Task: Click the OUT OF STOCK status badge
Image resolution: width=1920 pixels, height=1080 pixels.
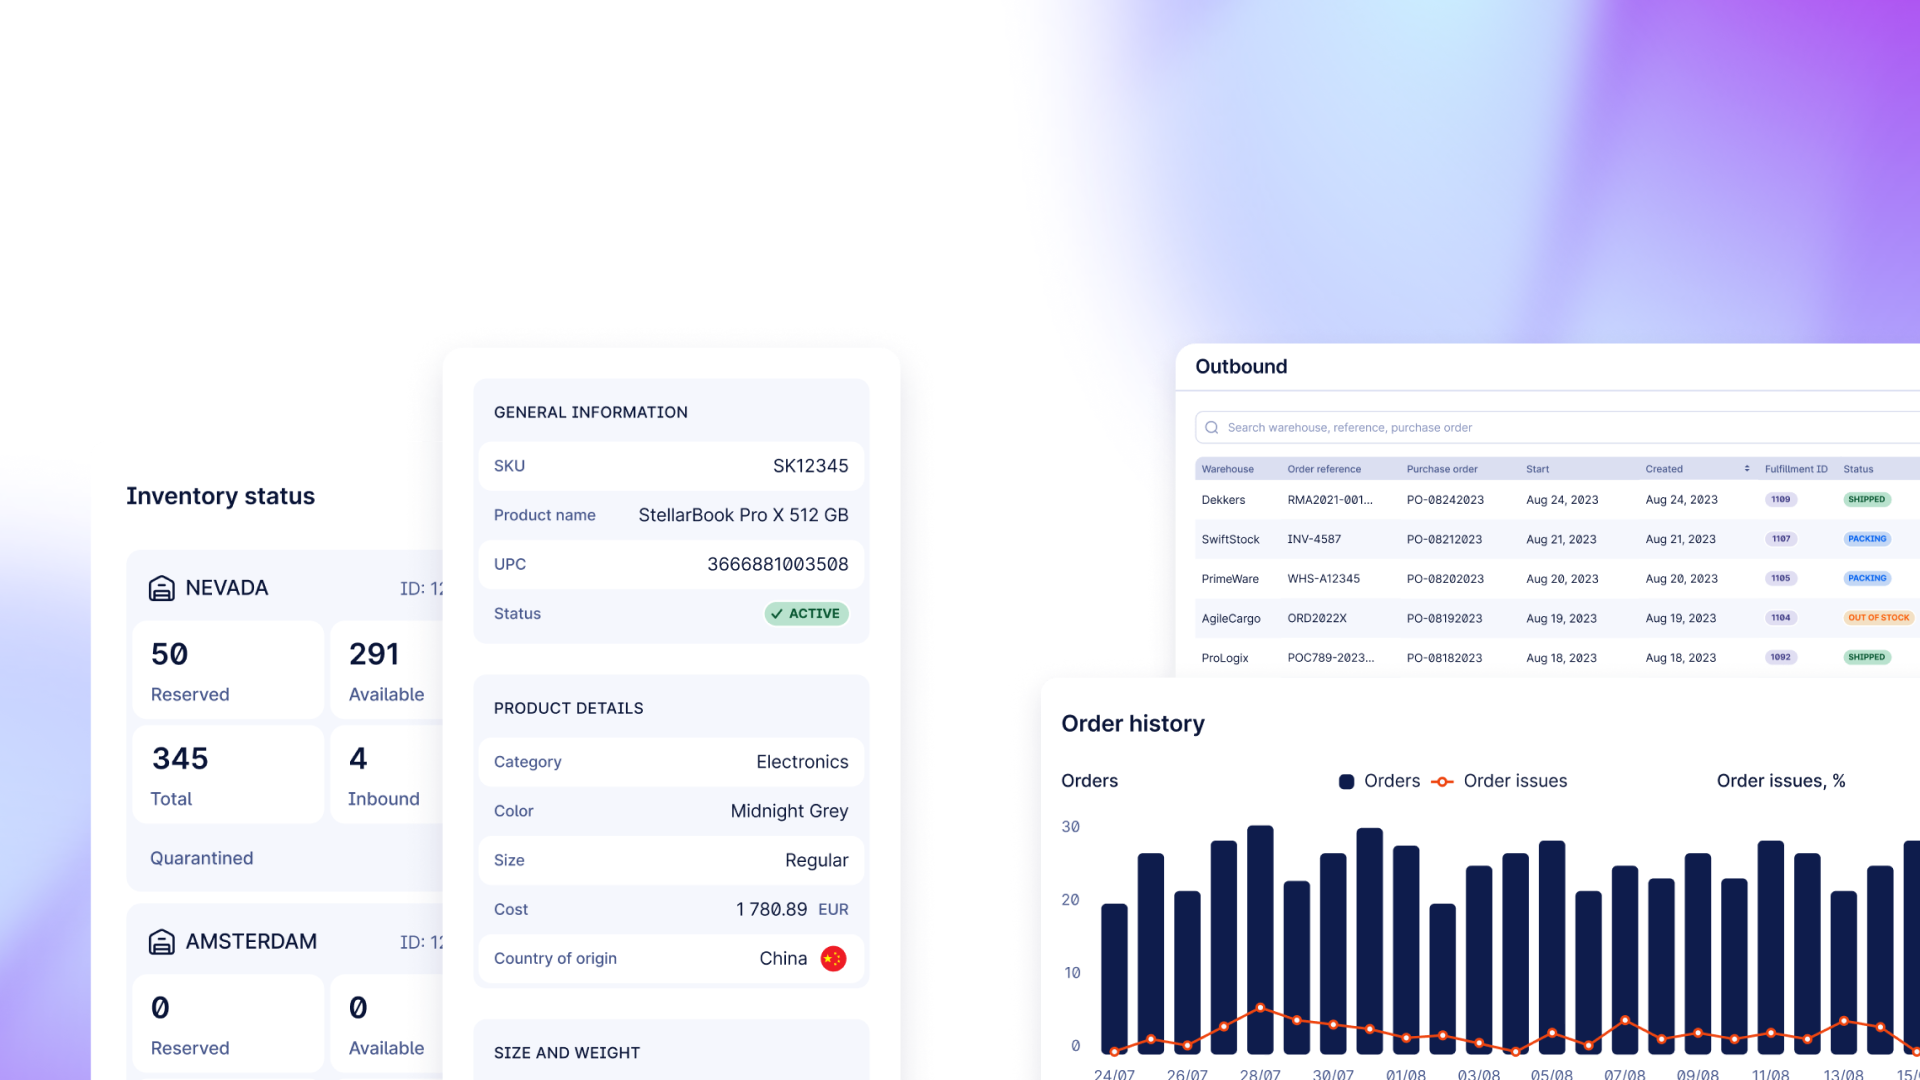Action: click(1878, 618)
